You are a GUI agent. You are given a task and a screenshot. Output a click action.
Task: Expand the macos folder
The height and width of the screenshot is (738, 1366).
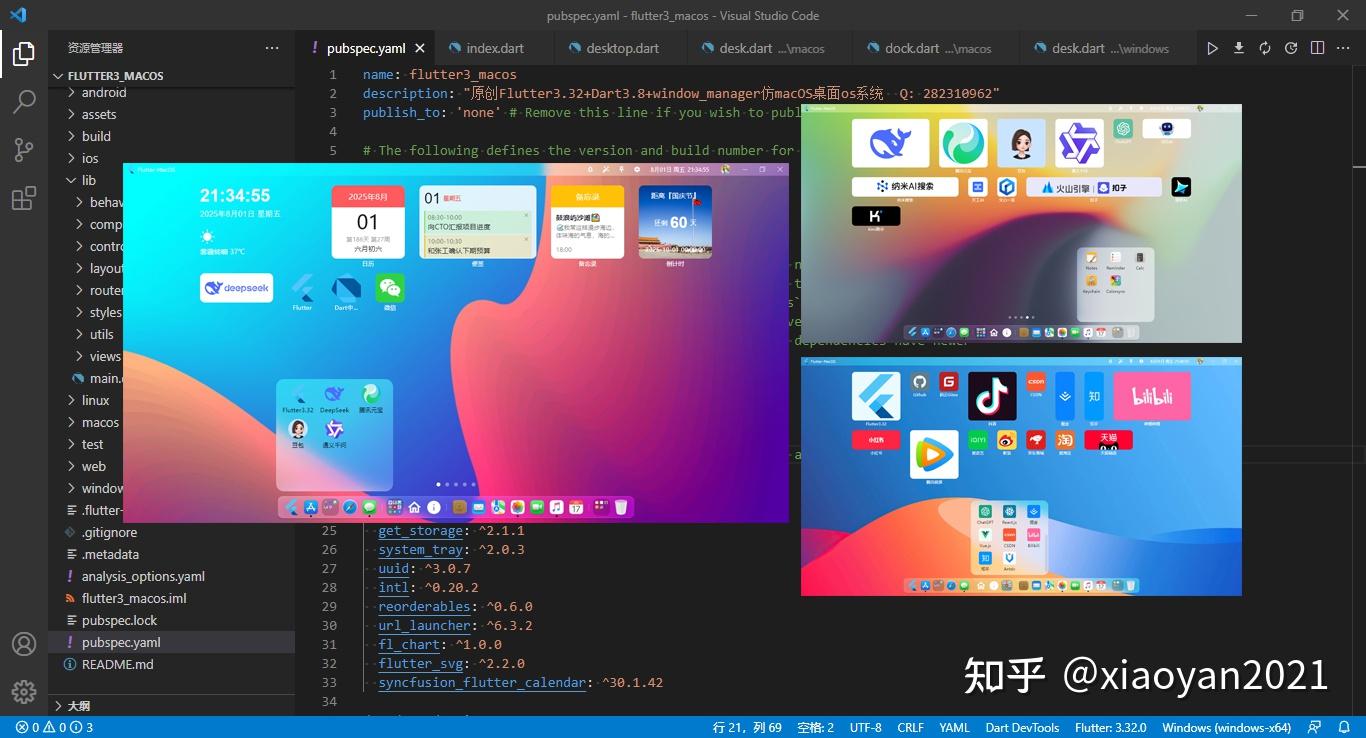coord(99,422)
